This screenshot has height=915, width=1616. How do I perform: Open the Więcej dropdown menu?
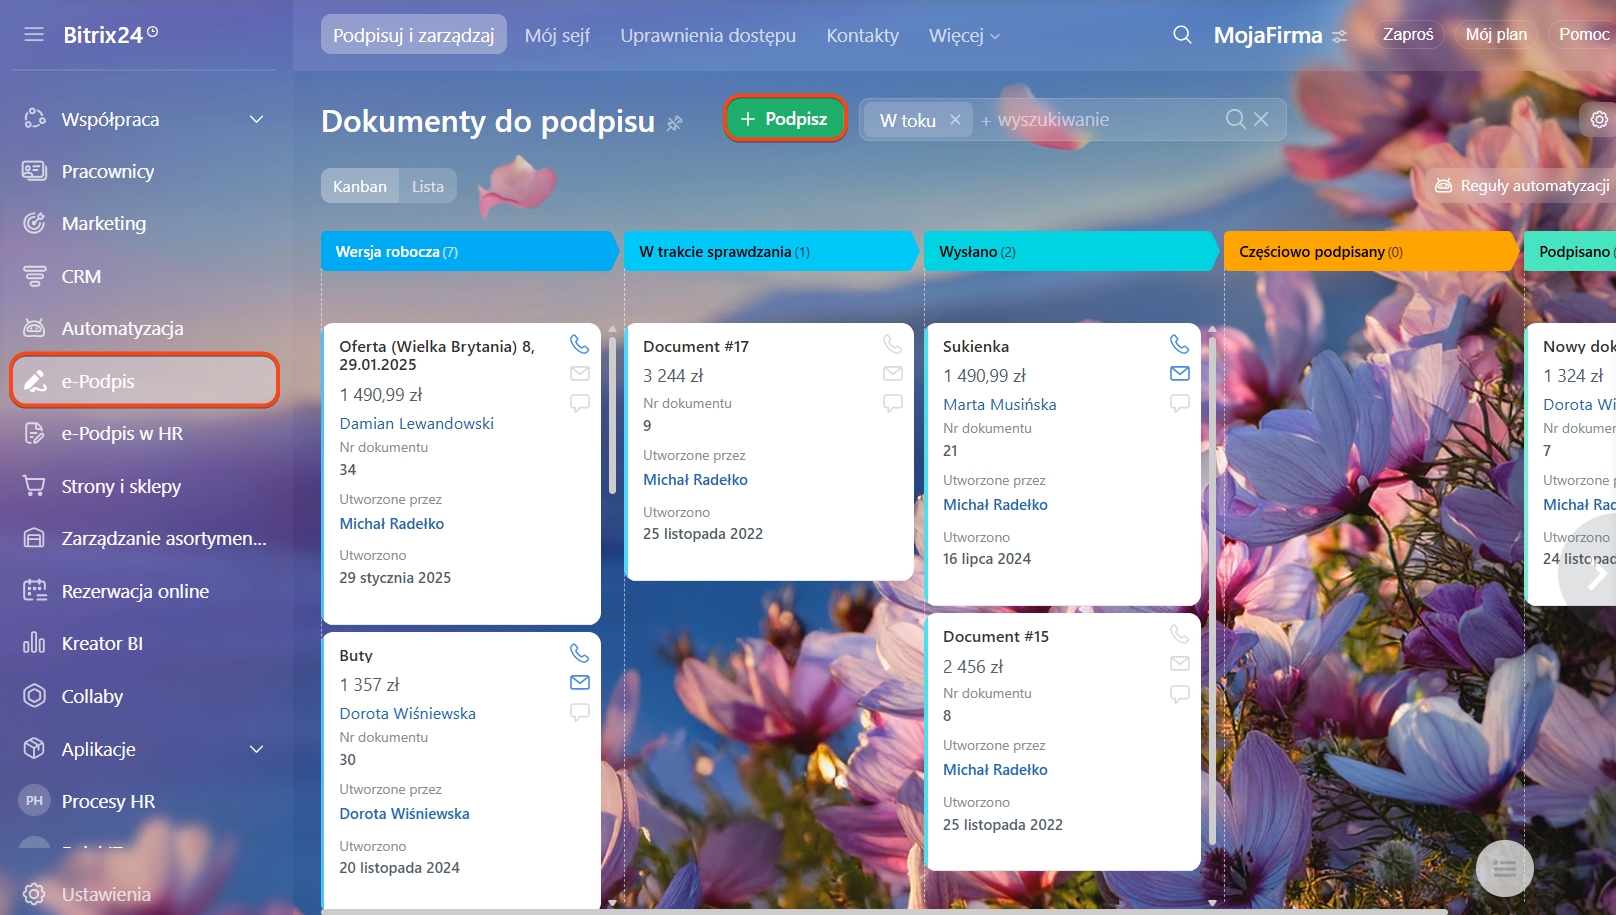pos(963,35)
